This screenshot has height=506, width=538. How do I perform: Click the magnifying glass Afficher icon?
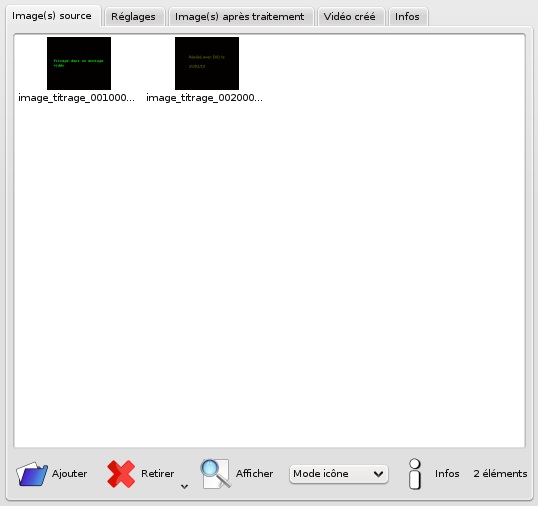pos(215,473)
